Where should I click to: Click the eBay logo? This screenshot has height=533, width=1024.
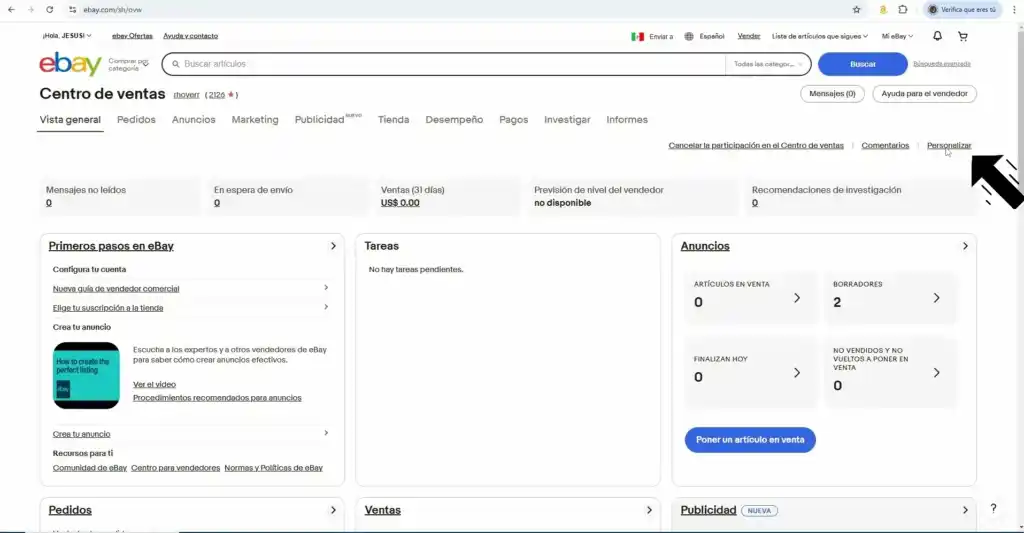[x=71, y=64]
